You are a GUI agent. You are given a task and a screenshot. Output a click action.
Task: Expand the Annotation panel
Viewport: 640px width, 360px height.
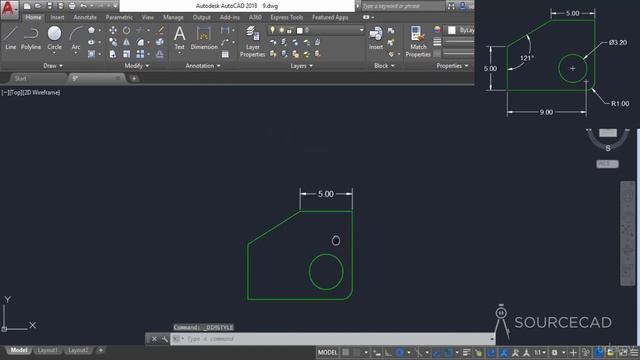pos(203,66)
